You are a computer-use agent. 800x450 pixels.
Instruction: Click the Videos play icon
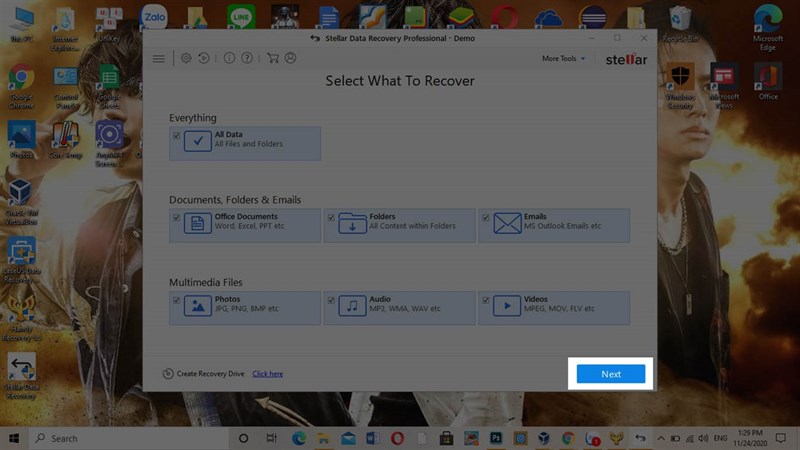point(507,306)
